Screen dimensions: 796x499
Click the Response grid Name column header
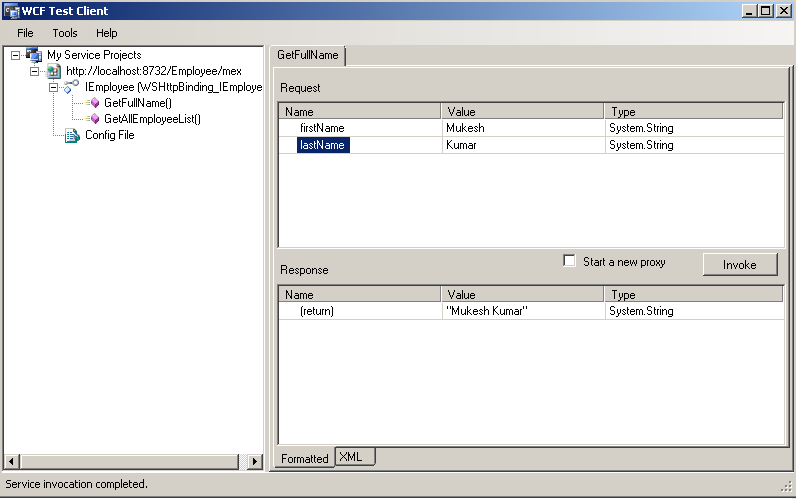360,294
